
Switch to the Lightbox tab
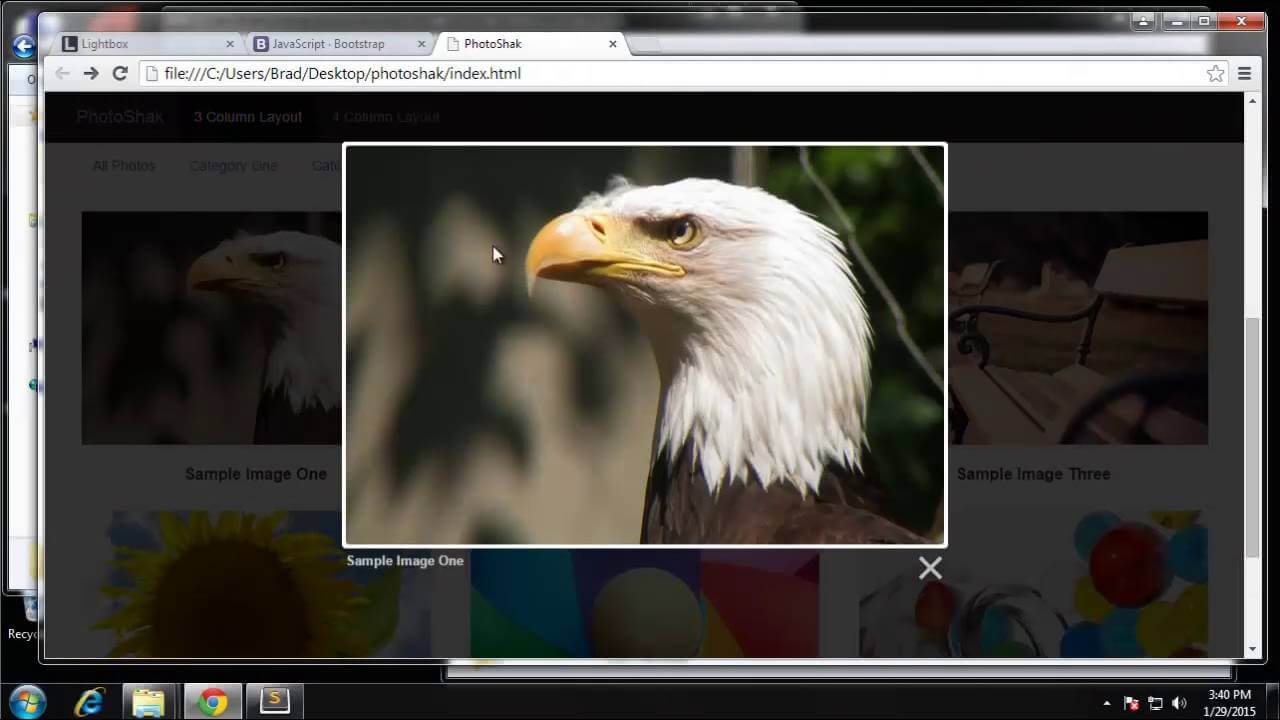click(146, 44)
